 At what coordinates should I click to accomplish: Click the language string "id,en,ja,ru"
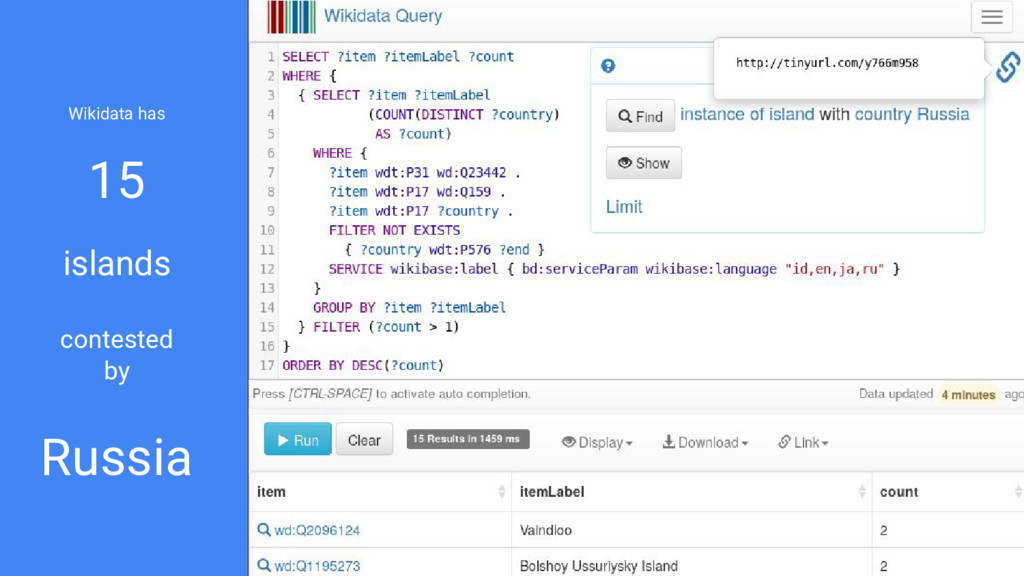(835, 268)
